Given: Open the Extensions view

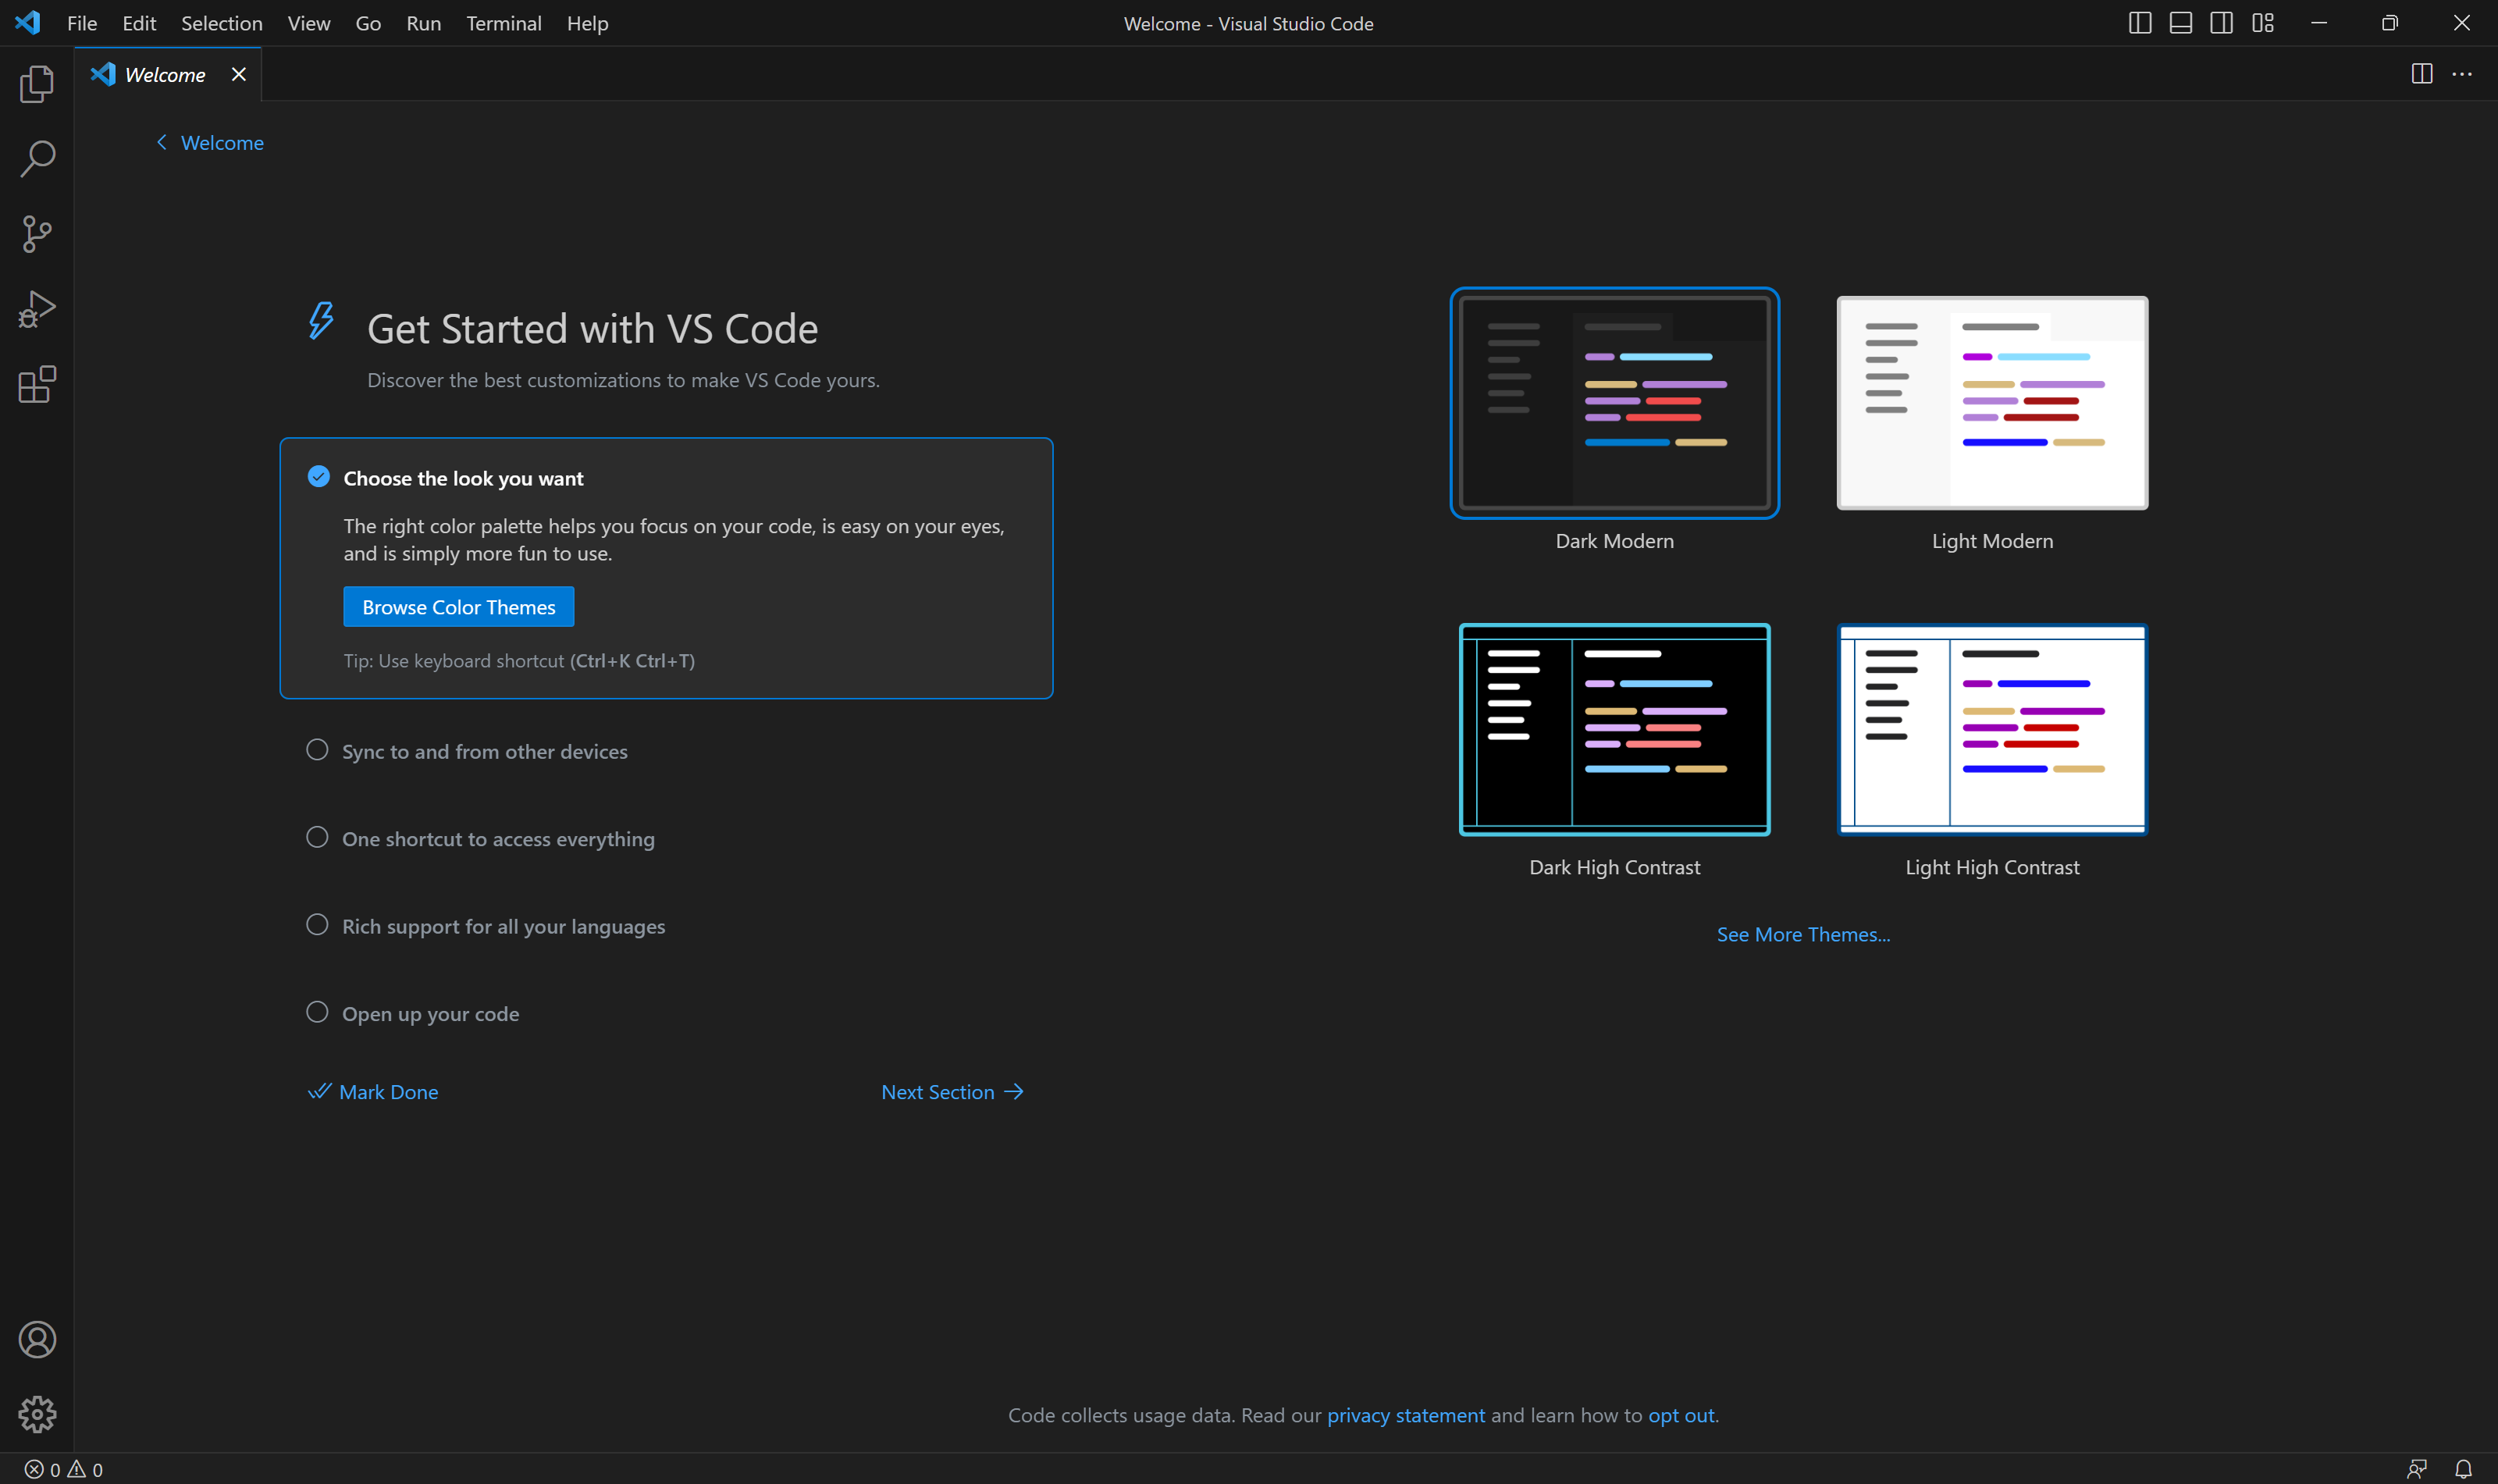Looking at the screenshot, I should click(37, 385).
